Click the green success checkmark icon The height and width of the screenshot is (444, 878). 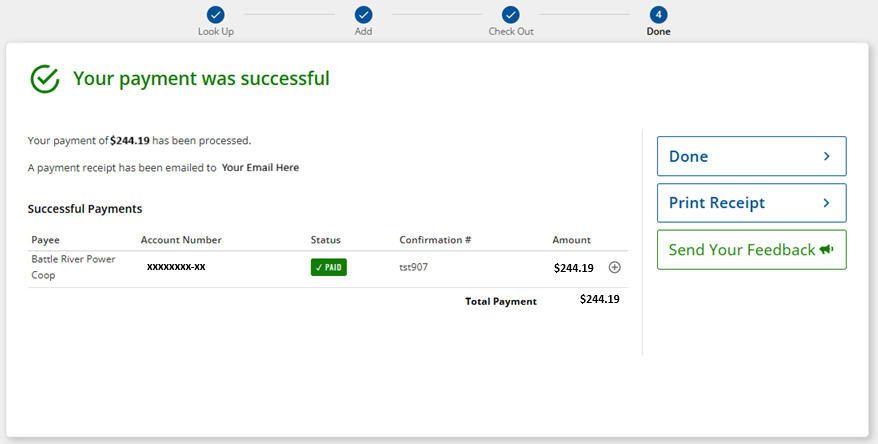[x=45, y=79]
